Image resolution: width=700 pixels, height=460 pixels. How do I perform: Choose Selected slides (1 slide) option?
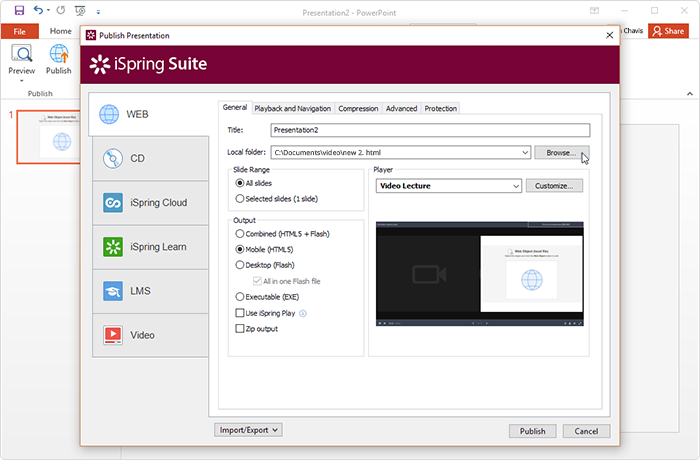(240, 199)
